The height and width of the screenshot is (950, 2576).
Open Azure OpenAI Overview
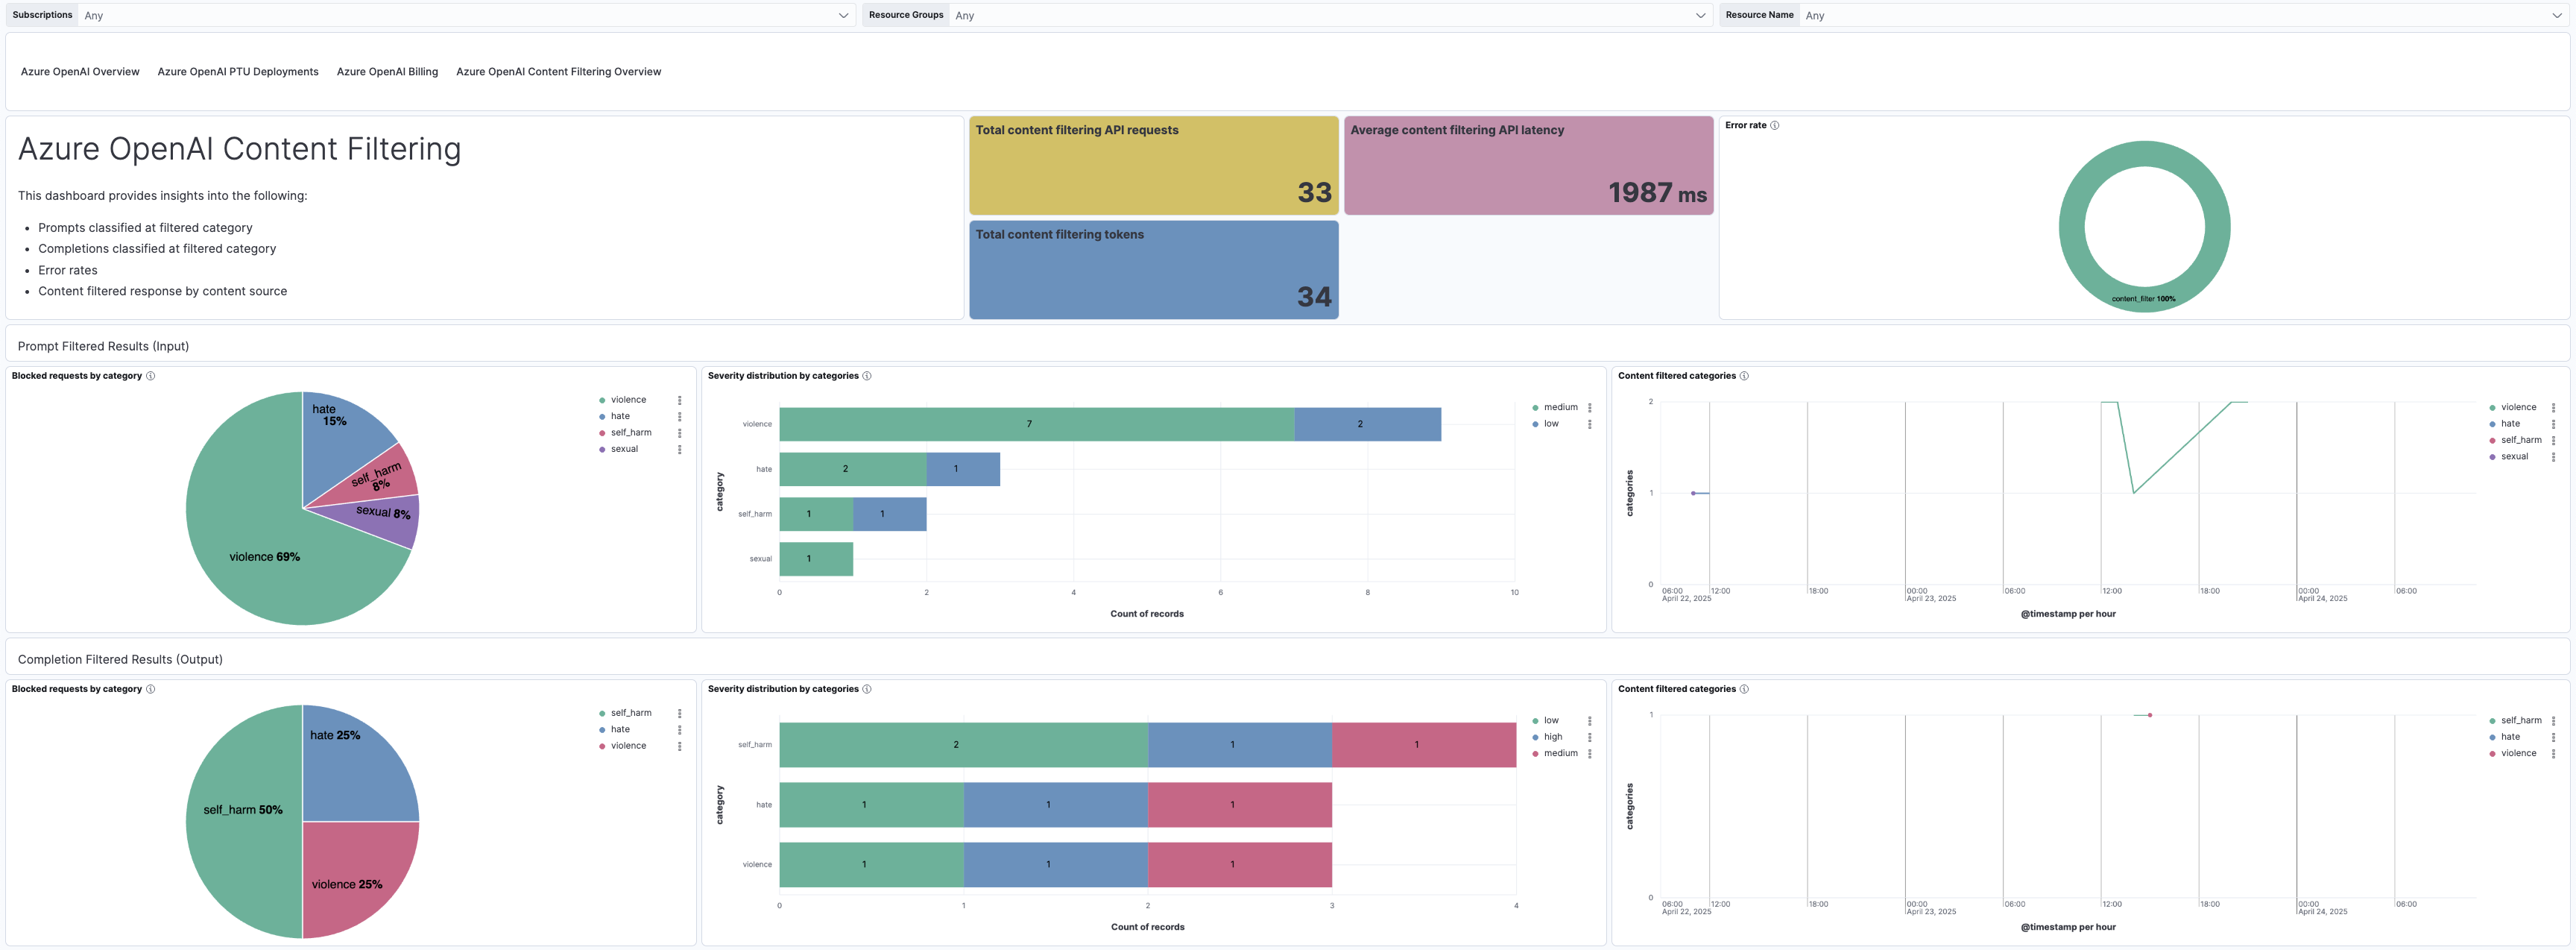tap(80, 71)
